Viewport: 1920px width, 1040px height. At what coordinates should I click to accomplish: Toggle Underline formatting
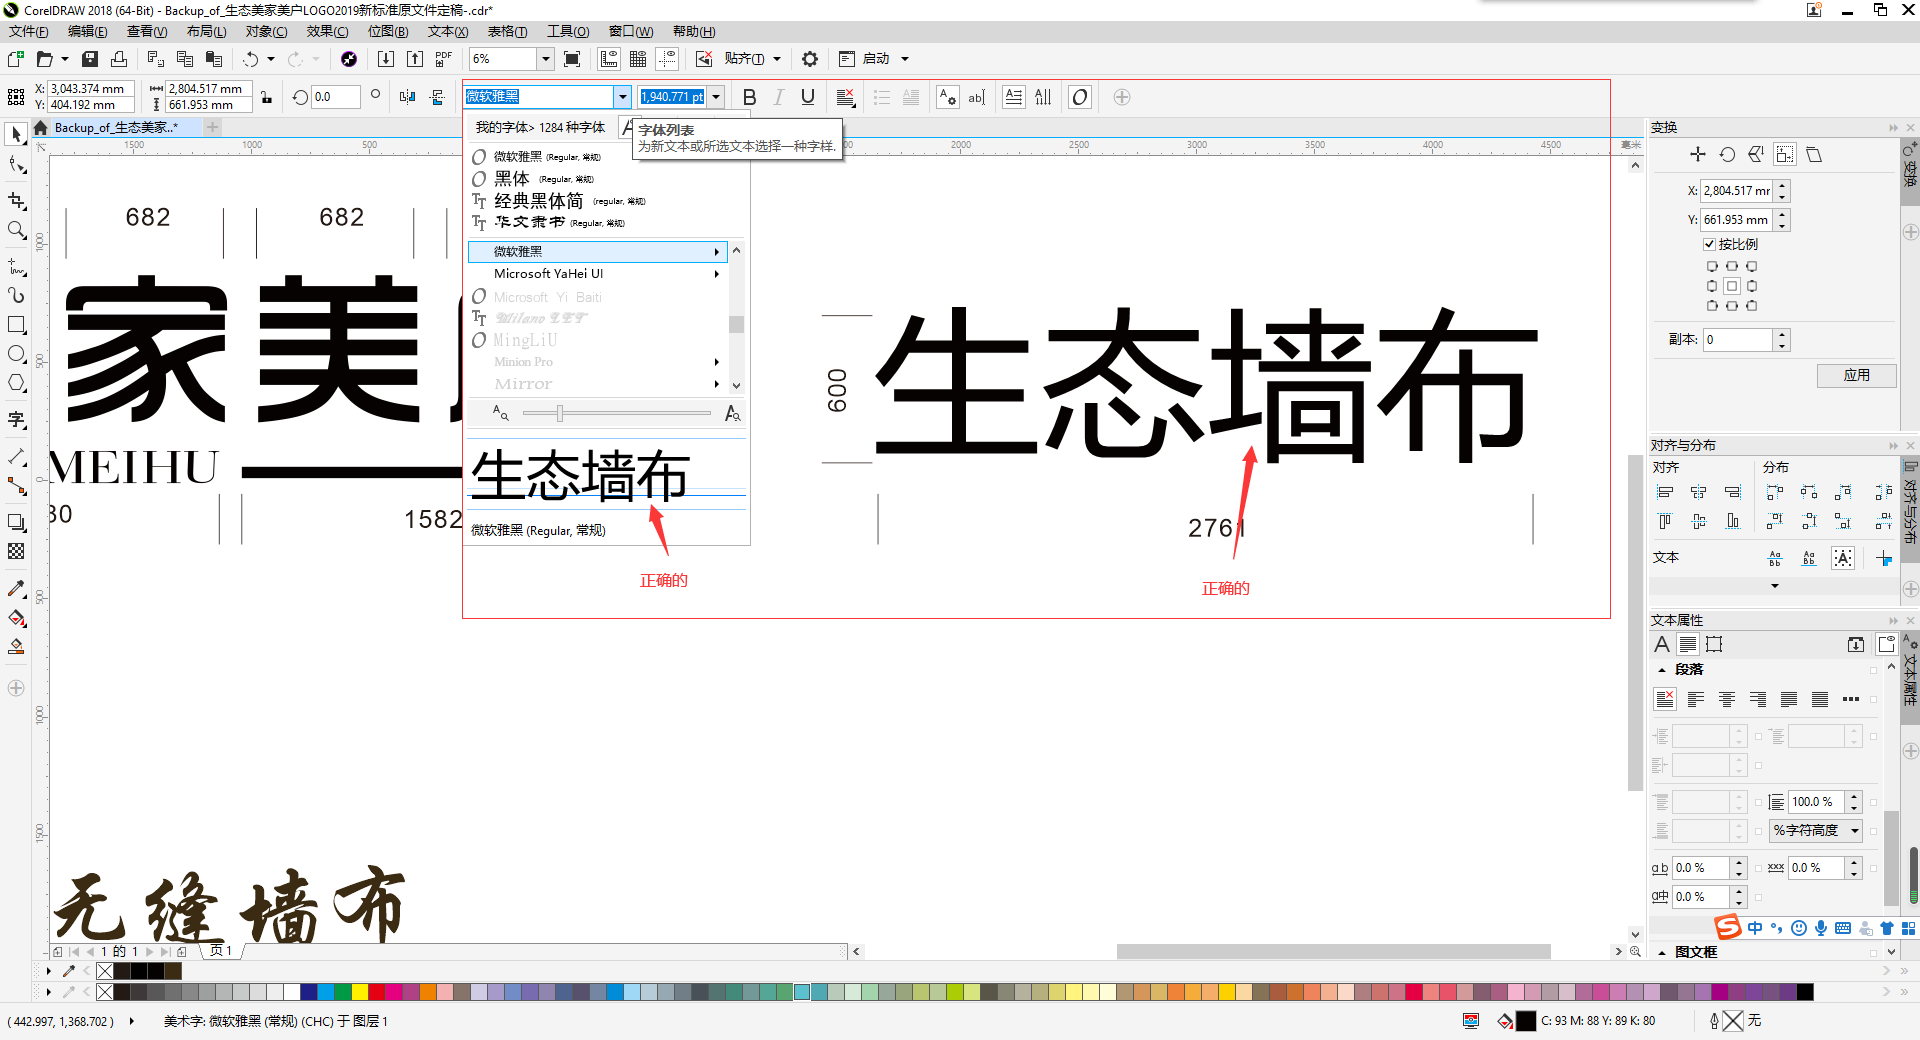coord(808,97)
